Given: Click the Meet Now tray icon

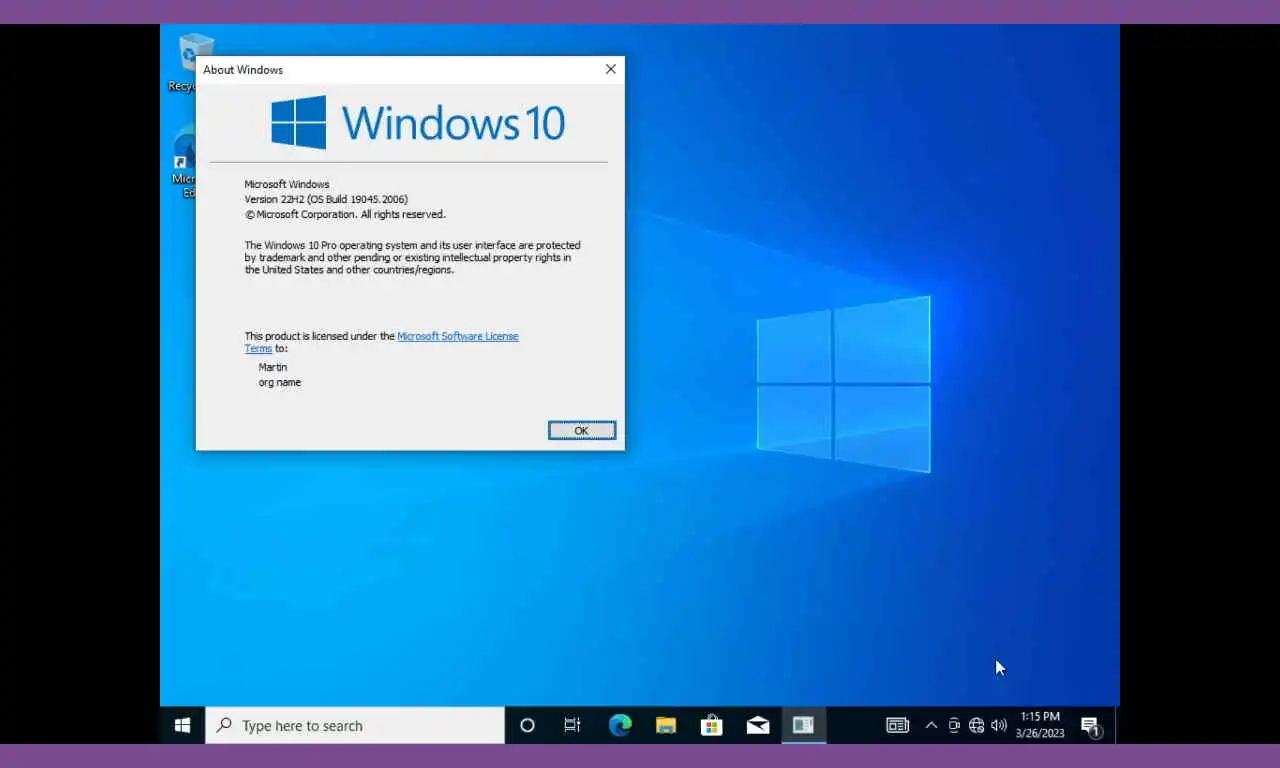Looking at the screenshot, I should (x=954, y=725).
